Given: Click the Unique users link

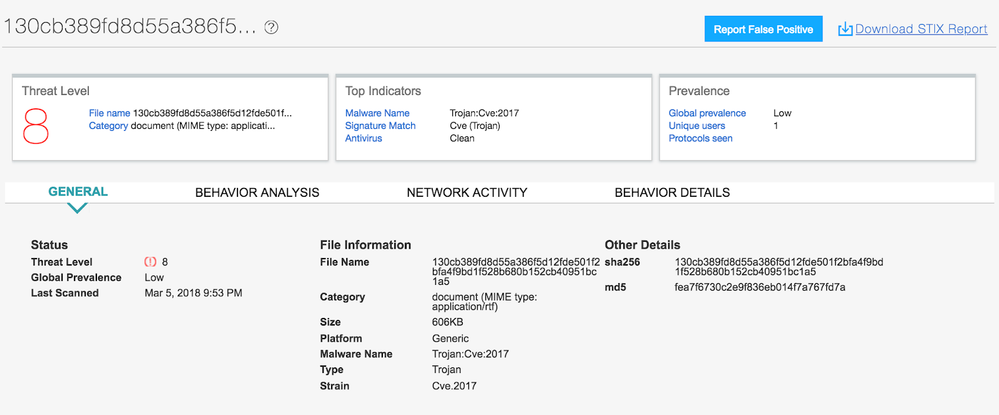Looking at the screenshot, I should 697,126.
